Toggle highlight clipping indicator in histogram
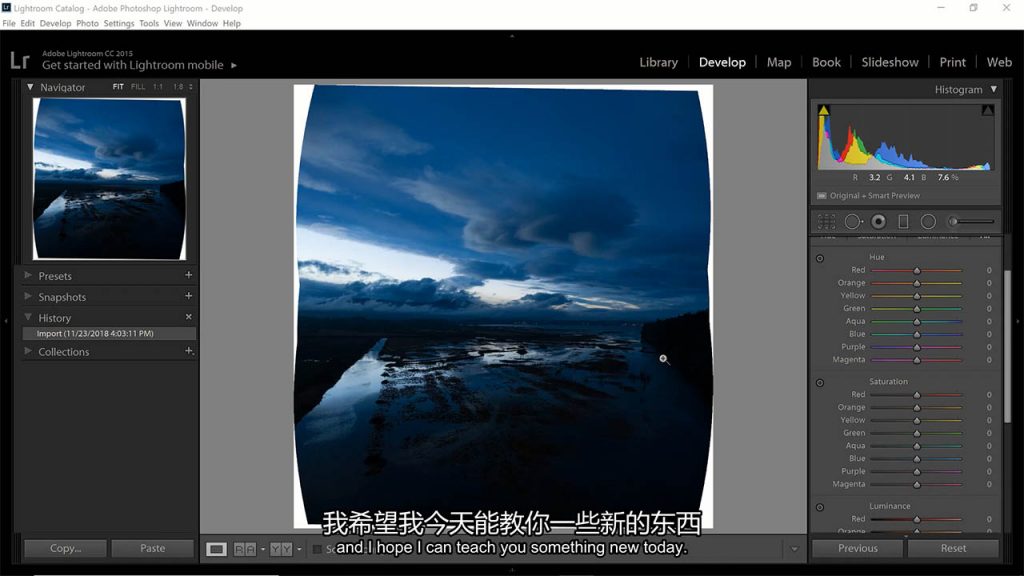 coord(988,110)
